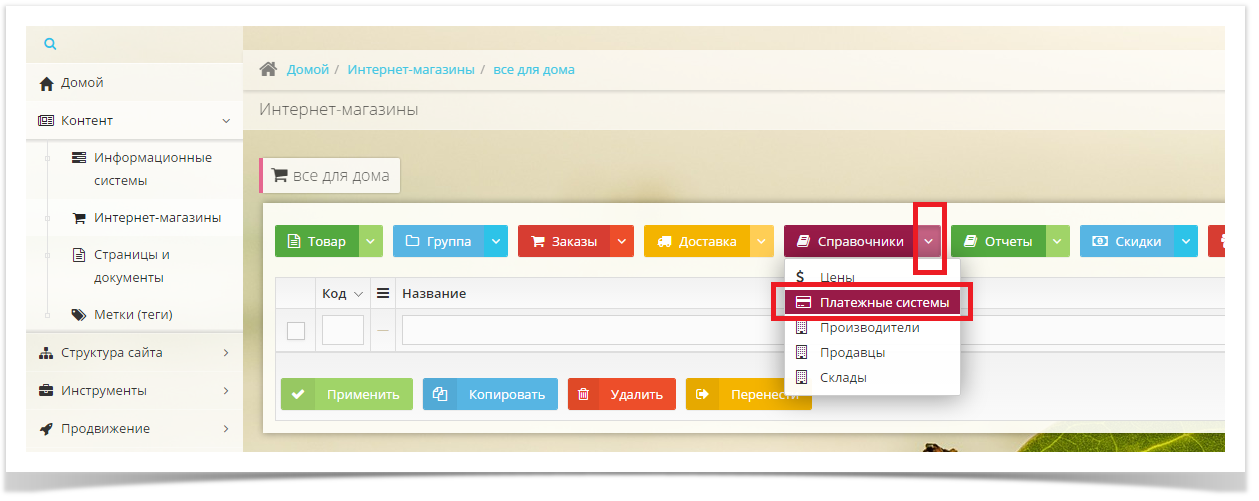
Task: Open the Заказы dropdown arrow
Action: coord(622,241)
